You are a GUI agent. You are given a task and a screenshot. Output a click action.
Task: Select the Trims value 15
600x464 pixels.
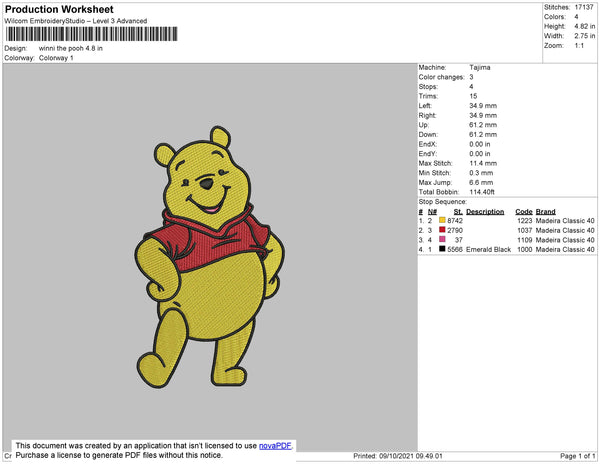coord(473,96)
